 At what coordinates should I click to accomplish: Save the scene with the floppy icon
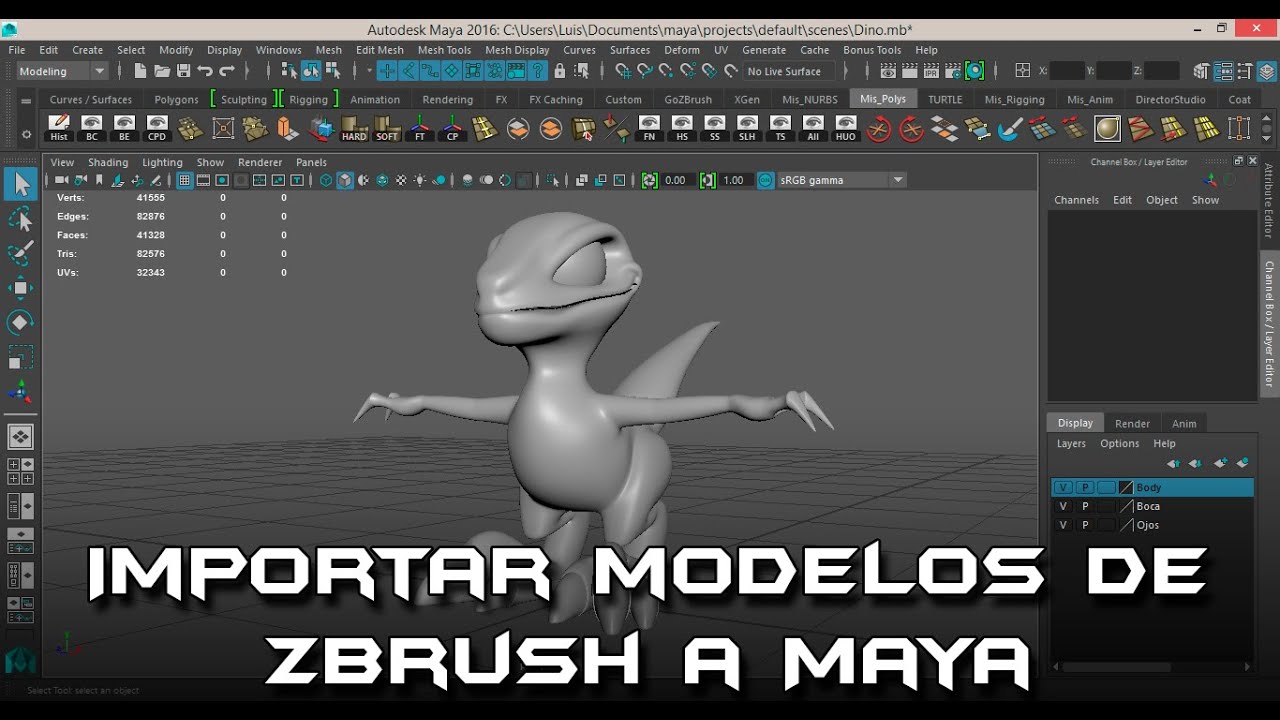[x=183, y=71]
